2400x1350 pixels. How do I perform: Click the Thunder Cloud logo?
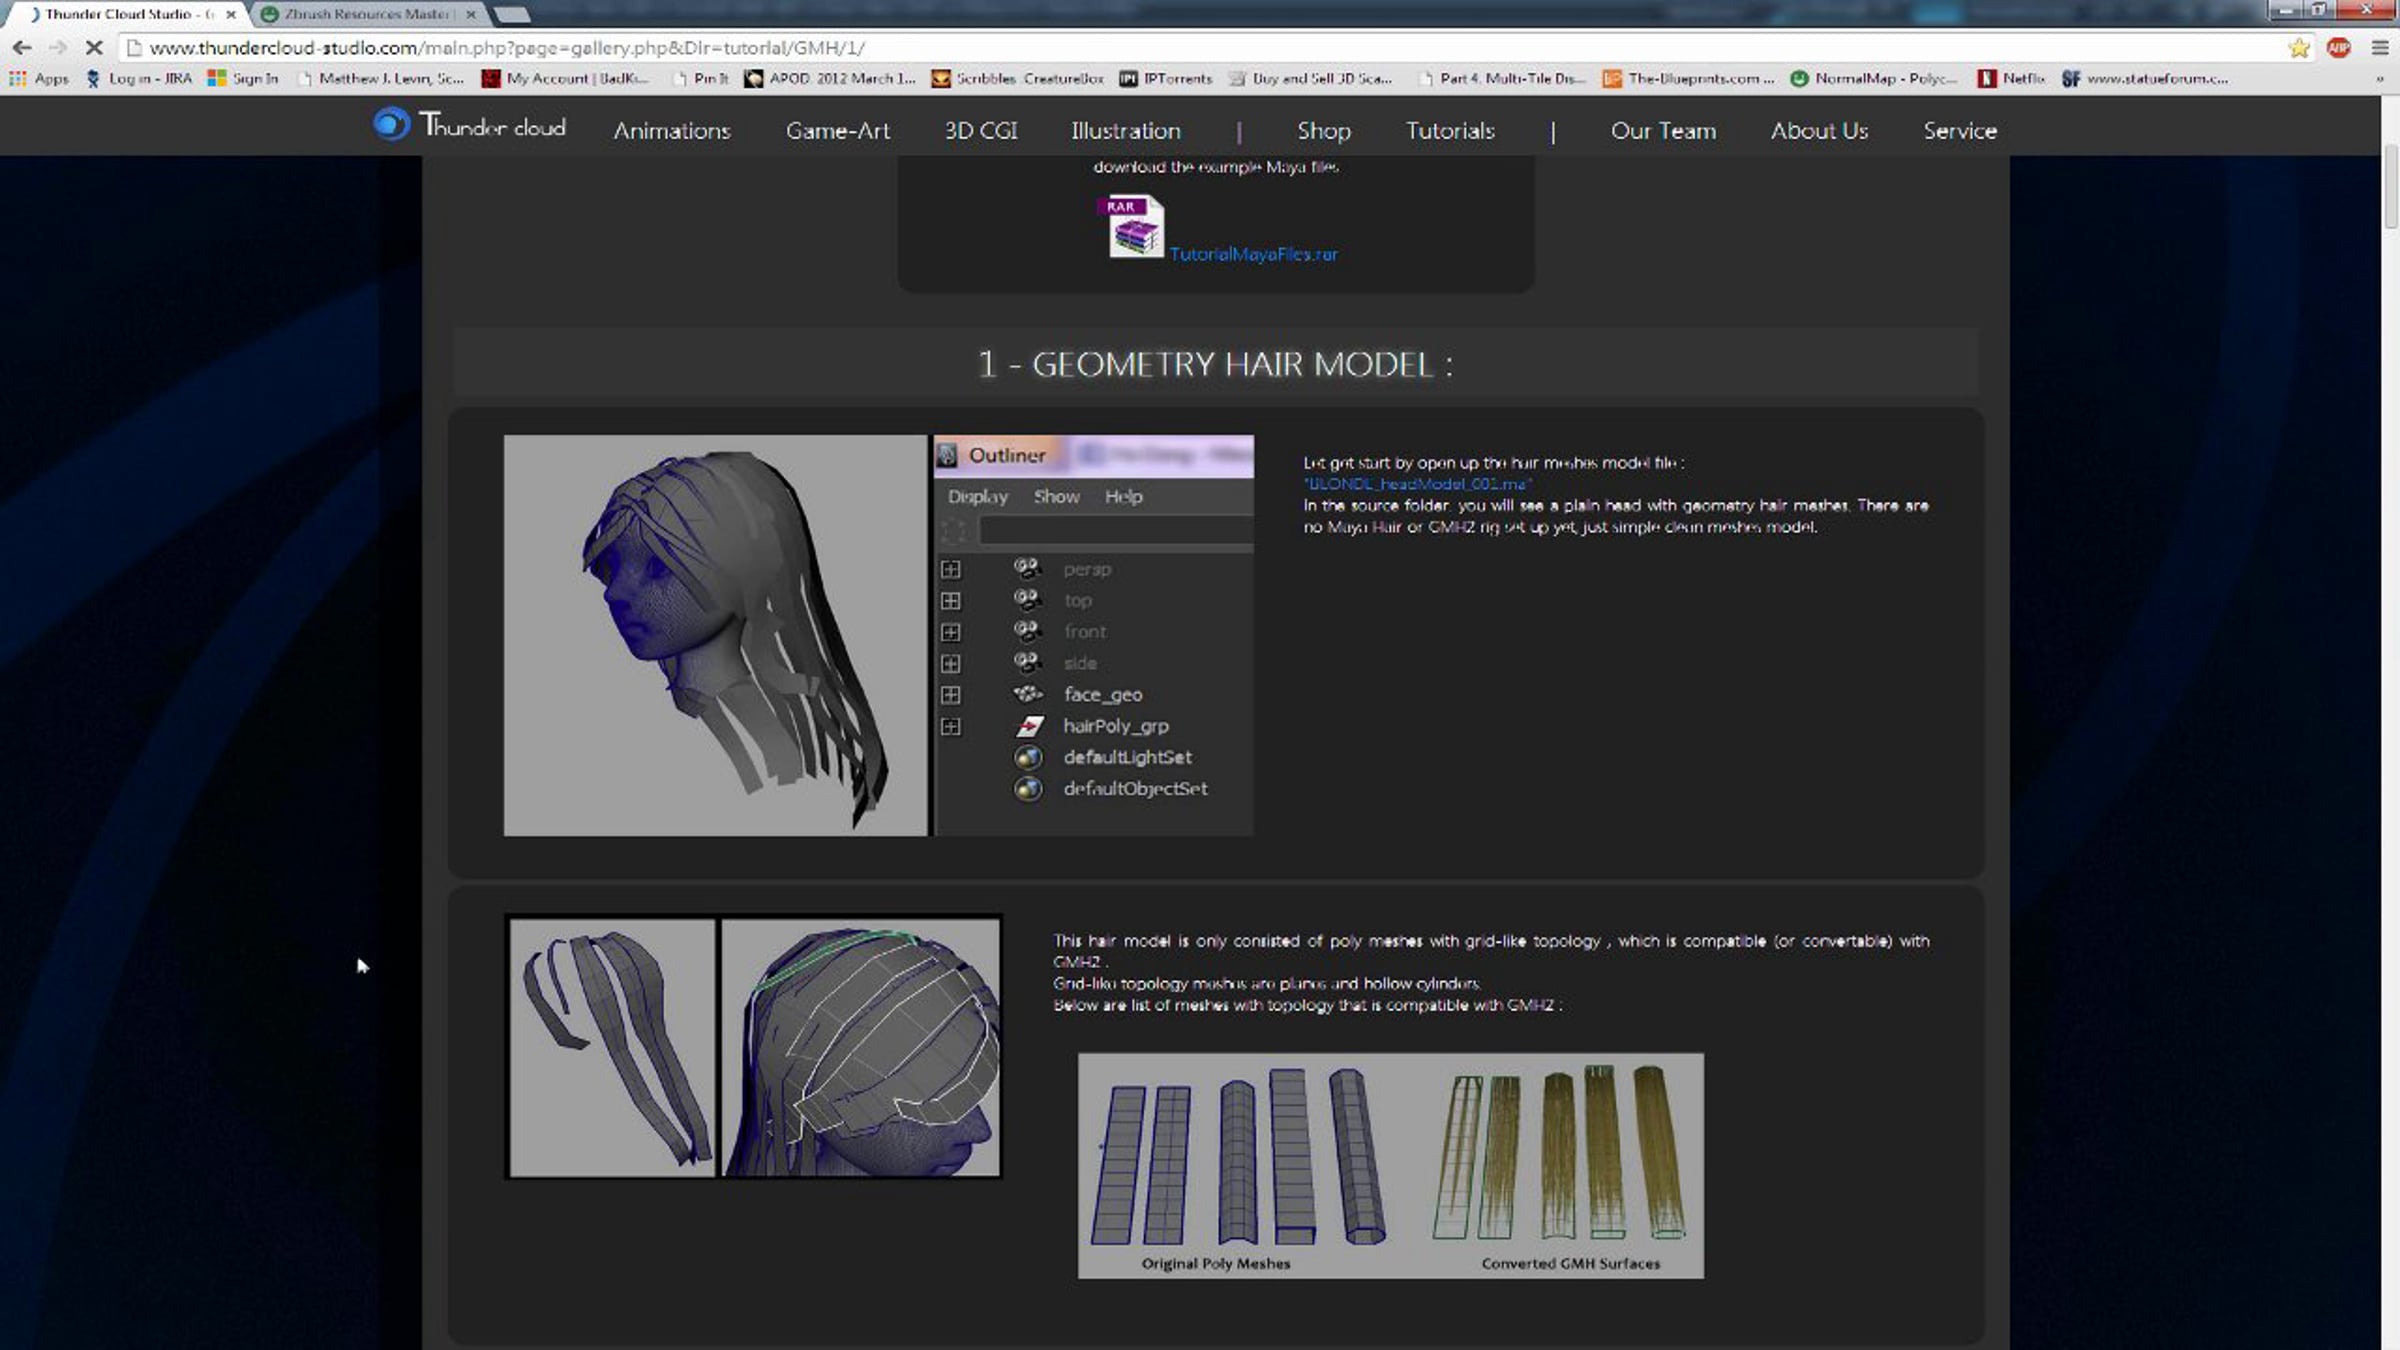[x=469, y=125]
